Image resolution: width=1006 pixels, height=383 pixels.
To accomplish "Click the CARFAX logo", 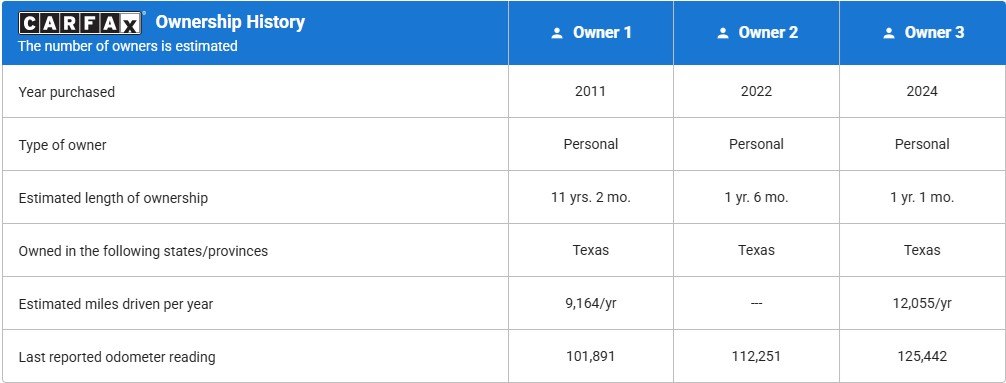I will tap(80, 23).
